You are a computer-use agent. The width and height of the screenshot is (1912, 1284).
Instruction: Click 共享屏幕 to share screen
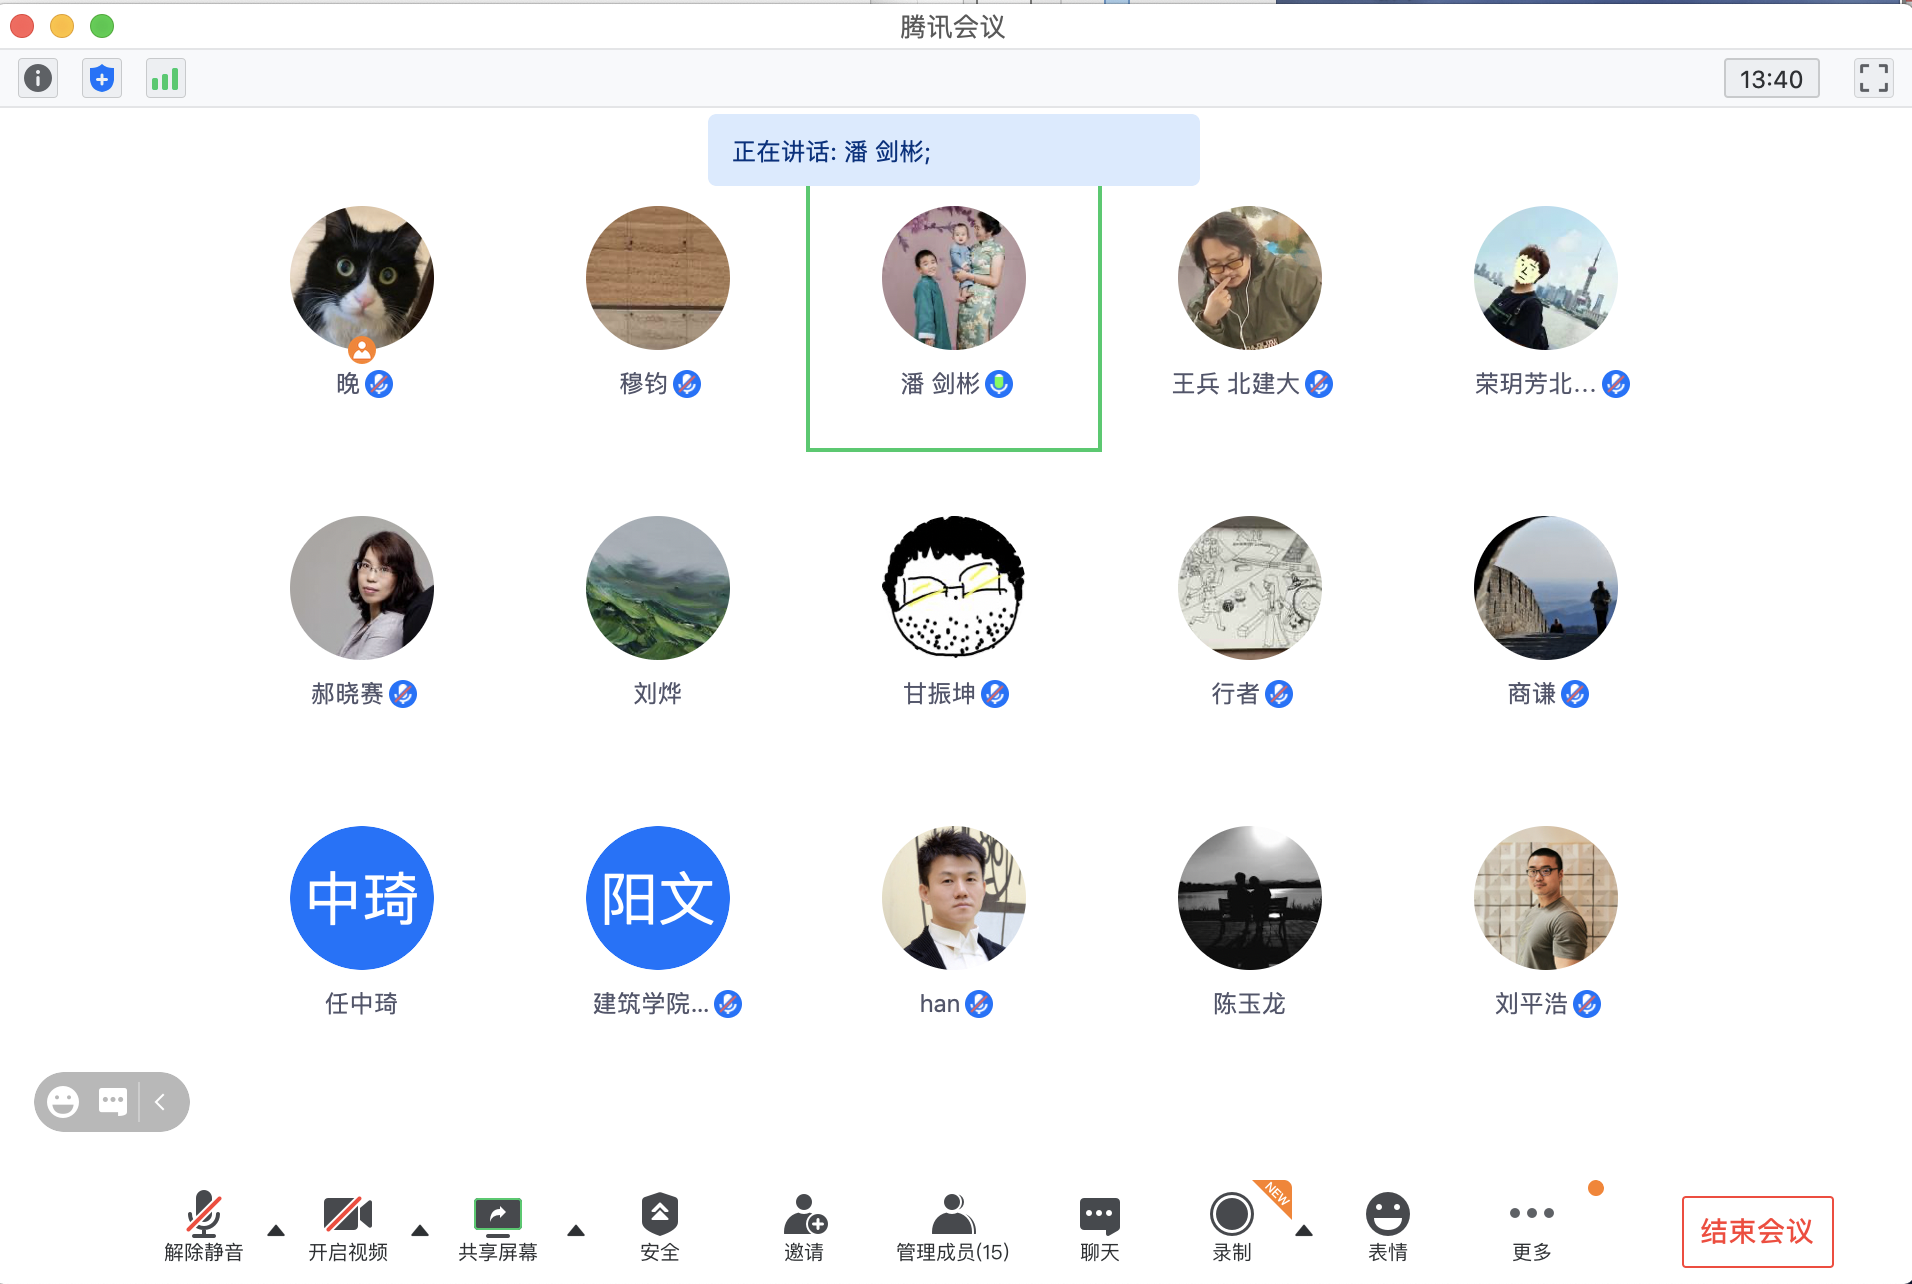[x=497, y=1226]
